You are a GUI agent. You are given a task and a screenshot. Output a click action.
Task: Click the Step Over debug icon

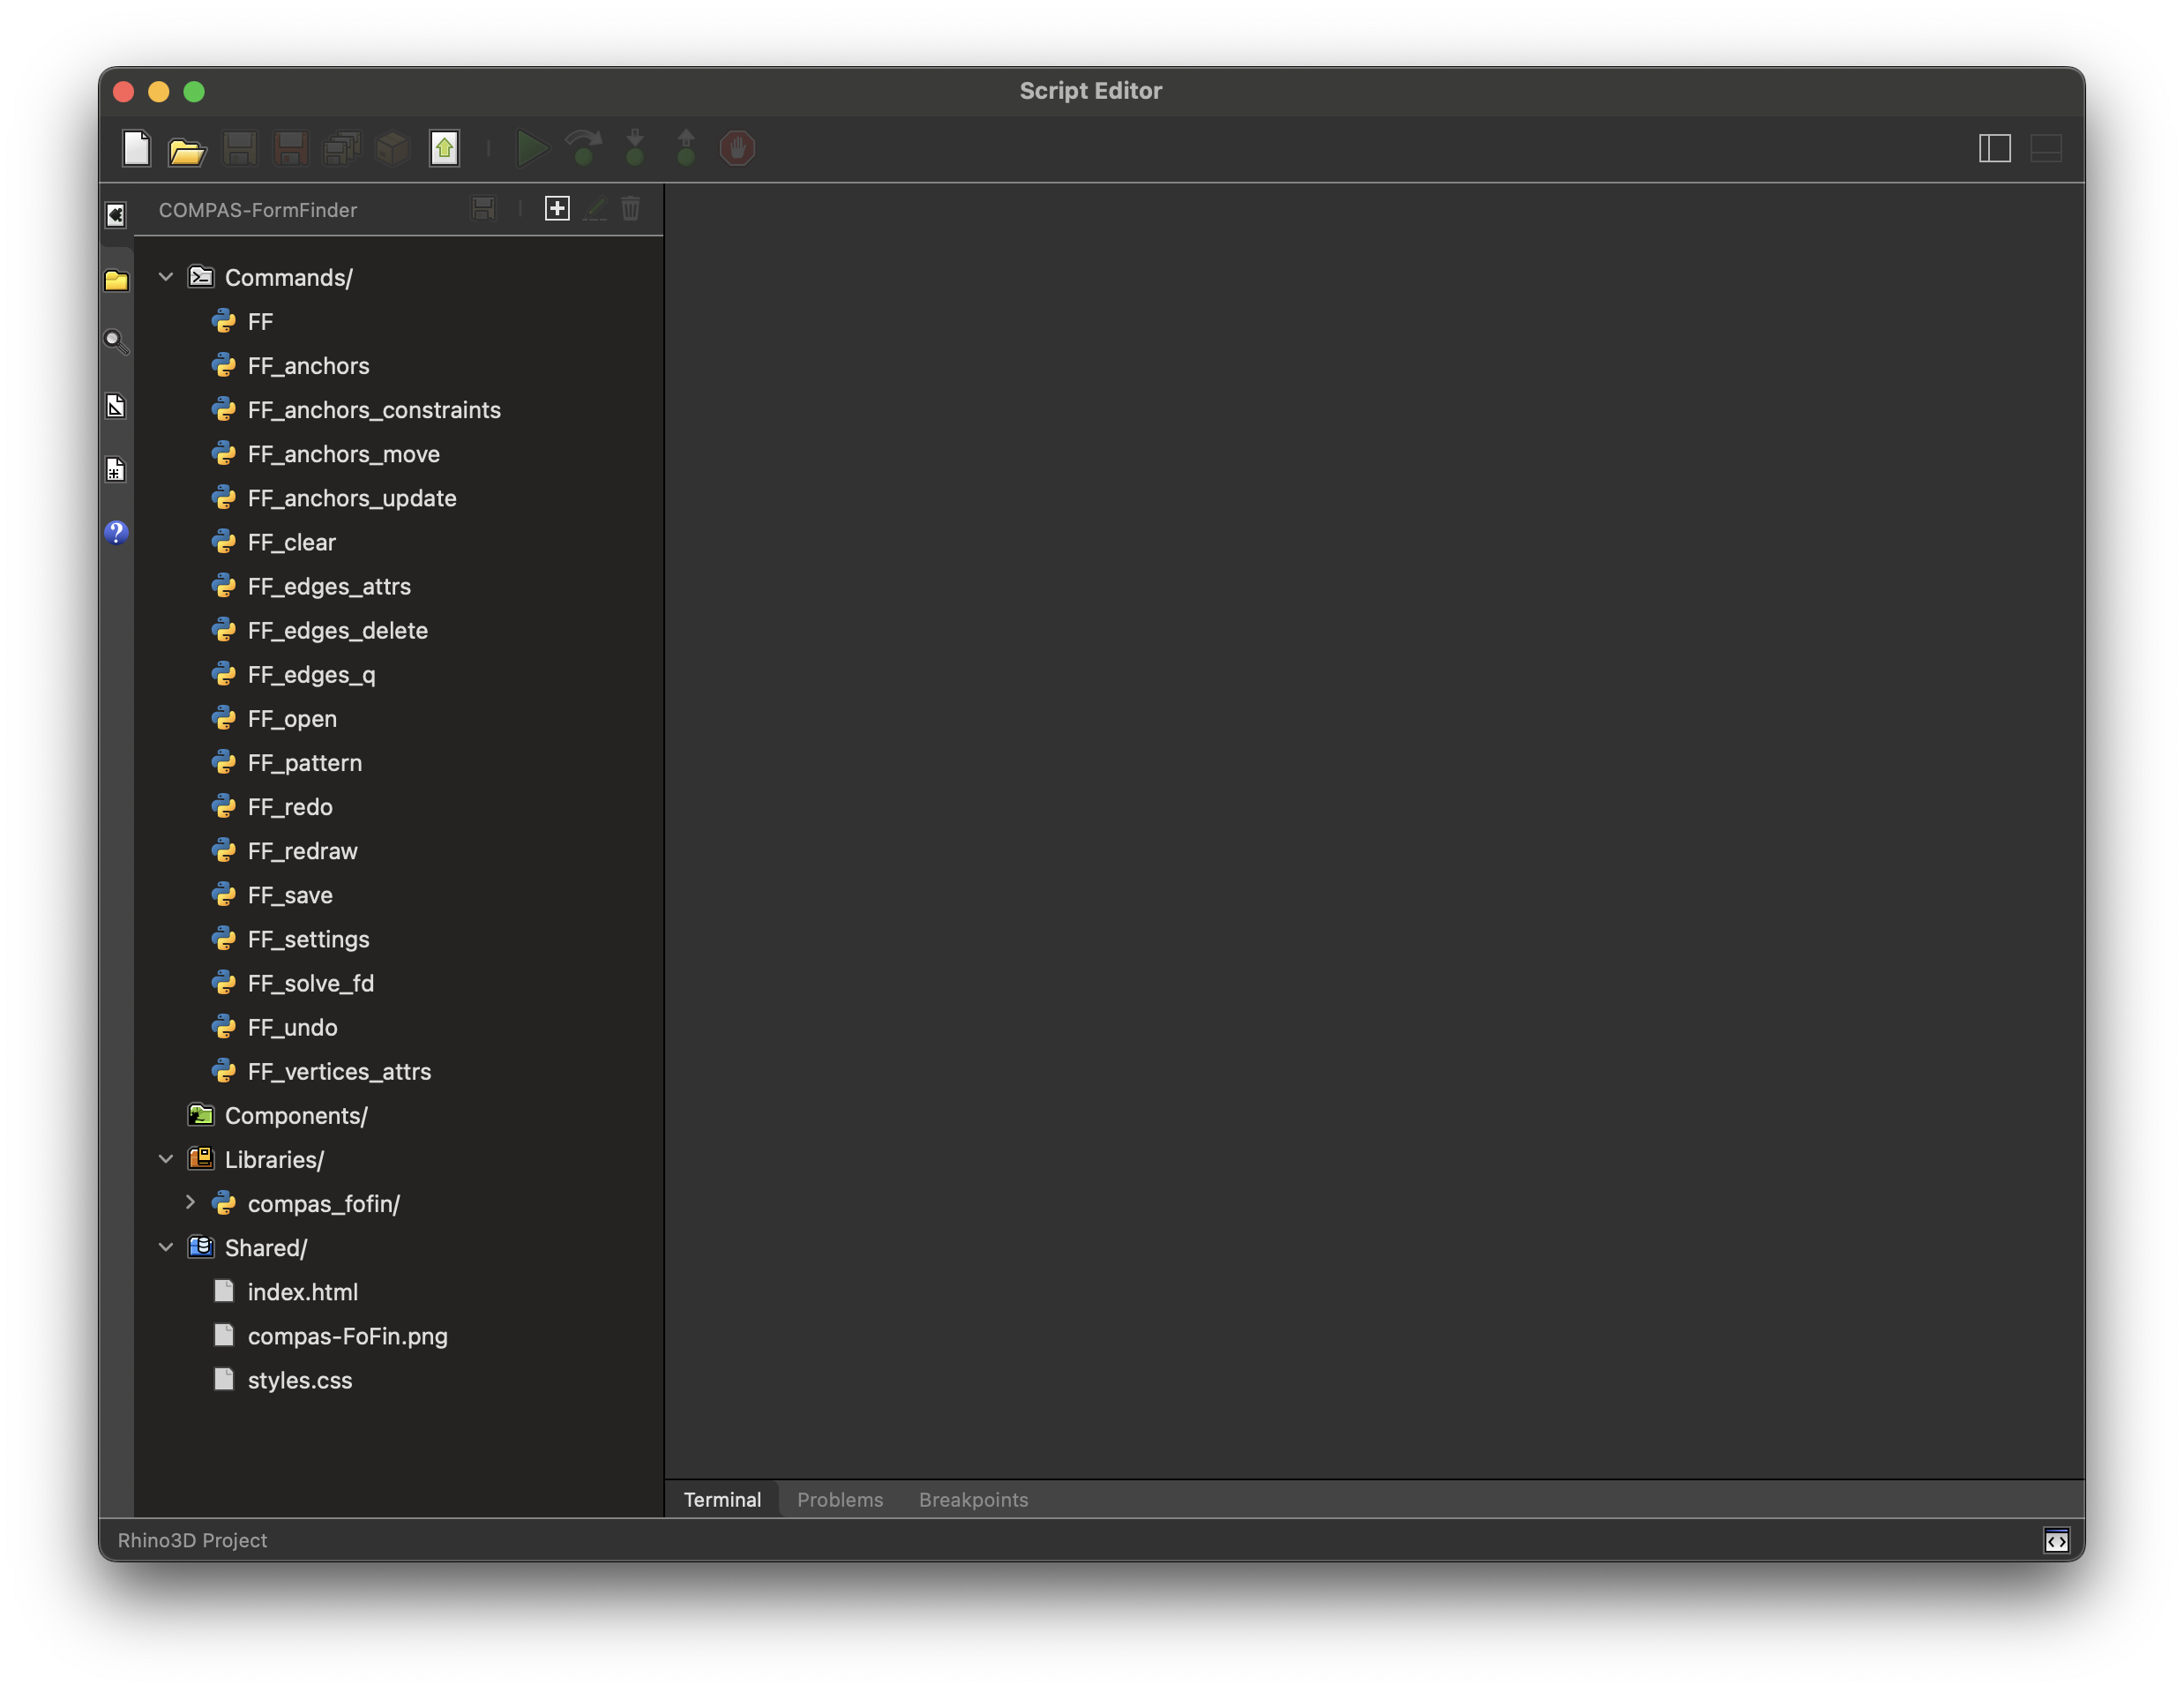pyautogui.click(x=583, y=149)
